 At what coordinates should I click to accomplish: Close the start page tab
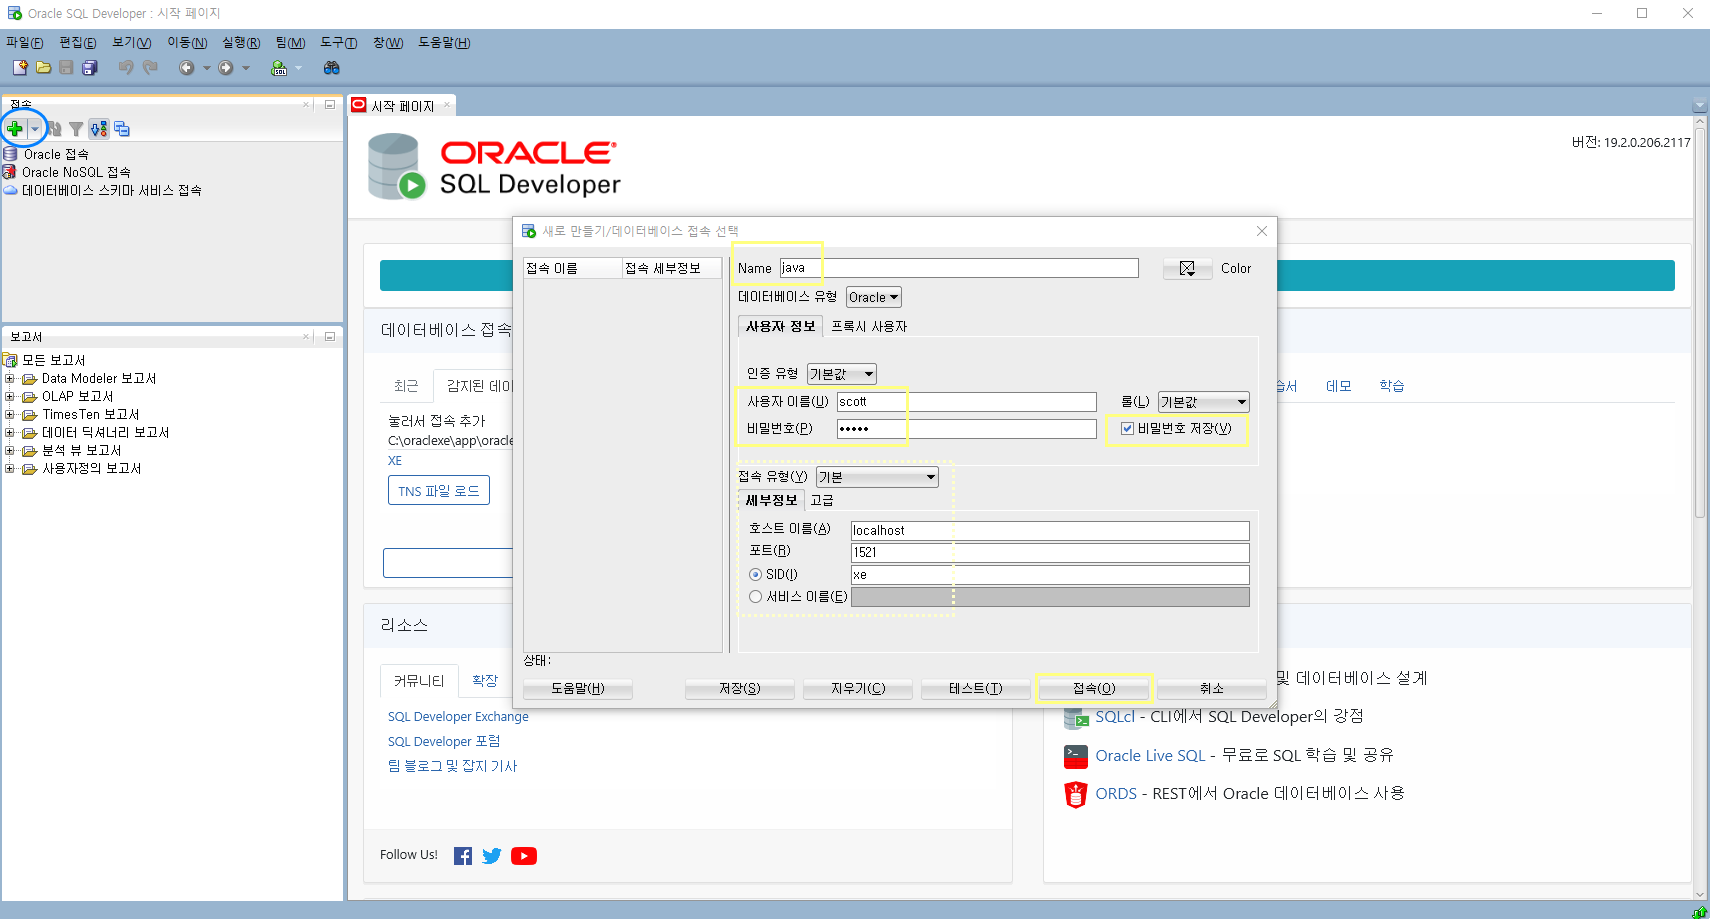[447, 105]
